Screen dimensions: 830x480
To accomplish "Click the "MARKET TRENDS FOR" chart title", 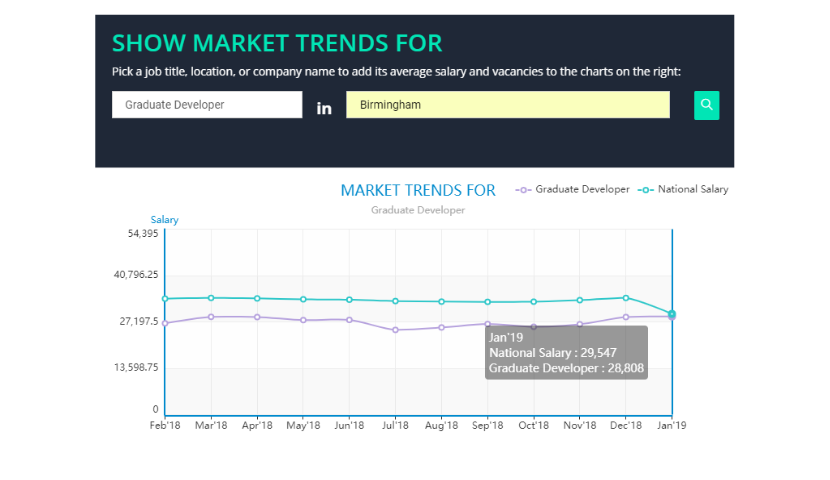I will 418,191.
